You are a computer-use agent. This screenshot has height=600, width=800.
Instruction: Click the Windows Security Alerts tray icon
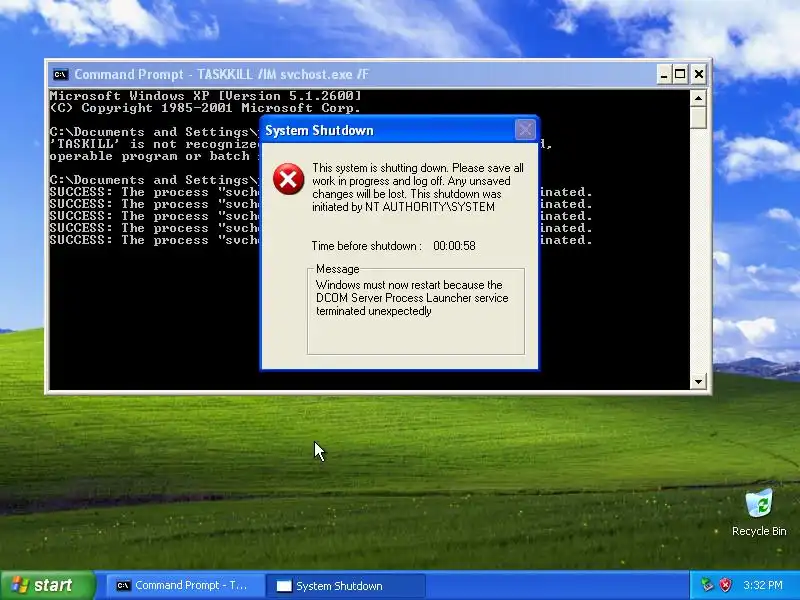tap(726, 585)
